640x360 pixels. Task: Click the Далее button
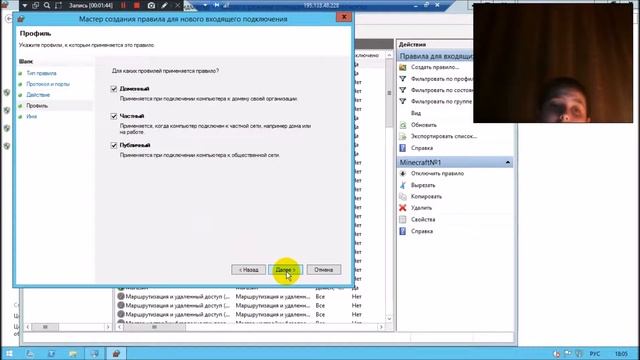(285, 270)
